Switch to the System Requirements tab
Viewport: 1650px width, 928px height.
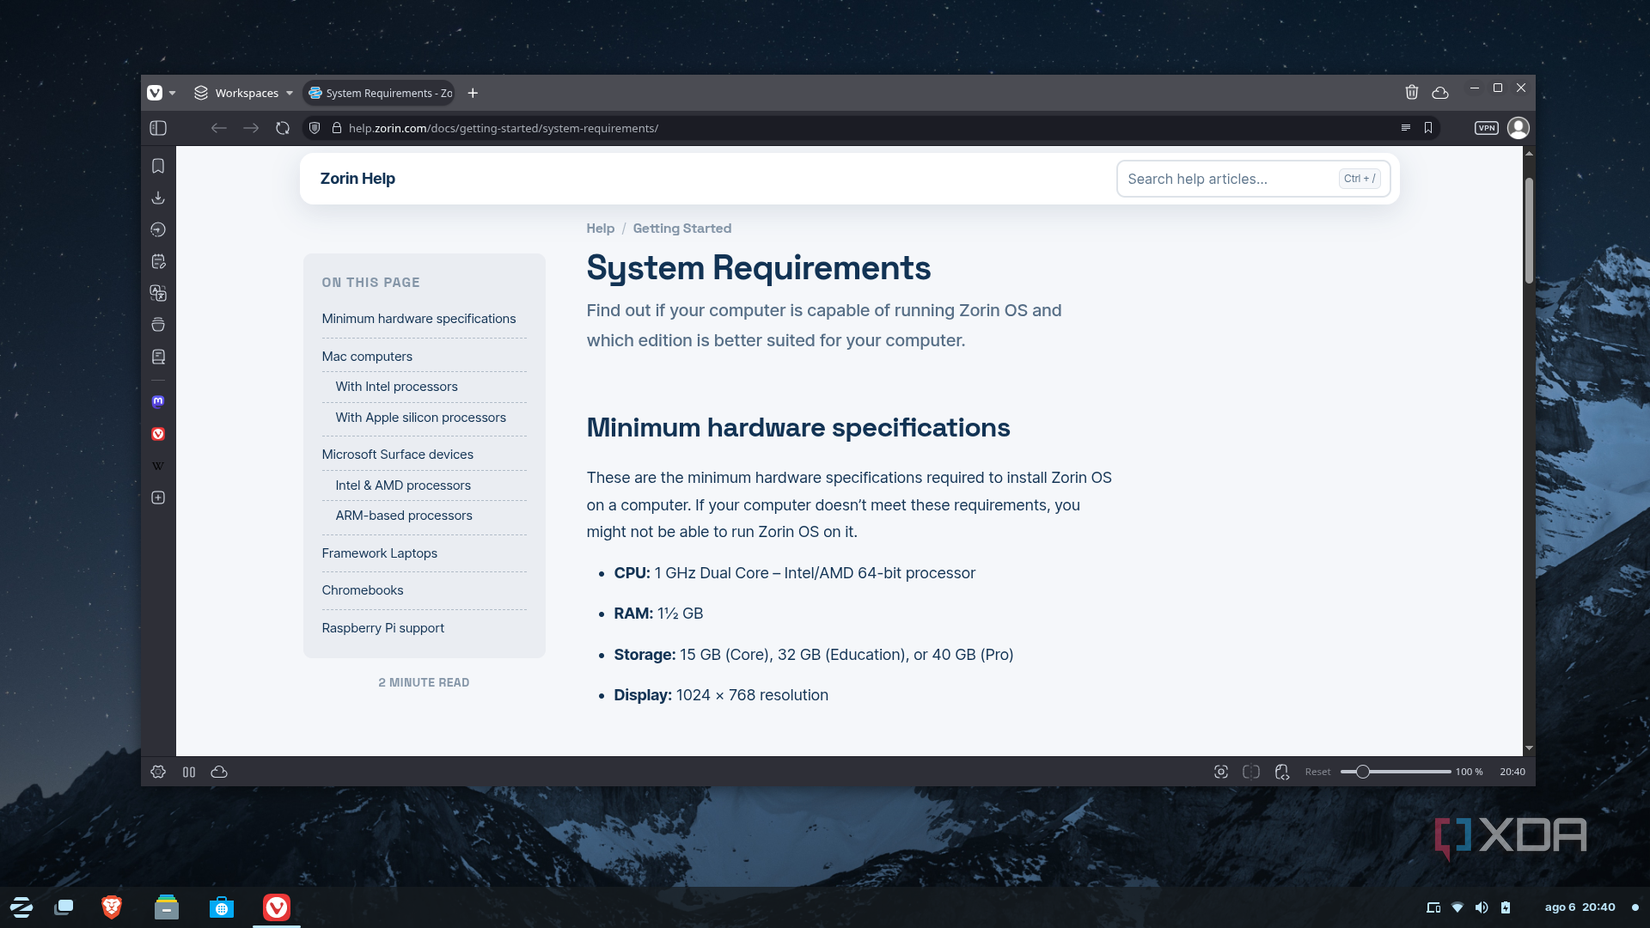(379, 92)
